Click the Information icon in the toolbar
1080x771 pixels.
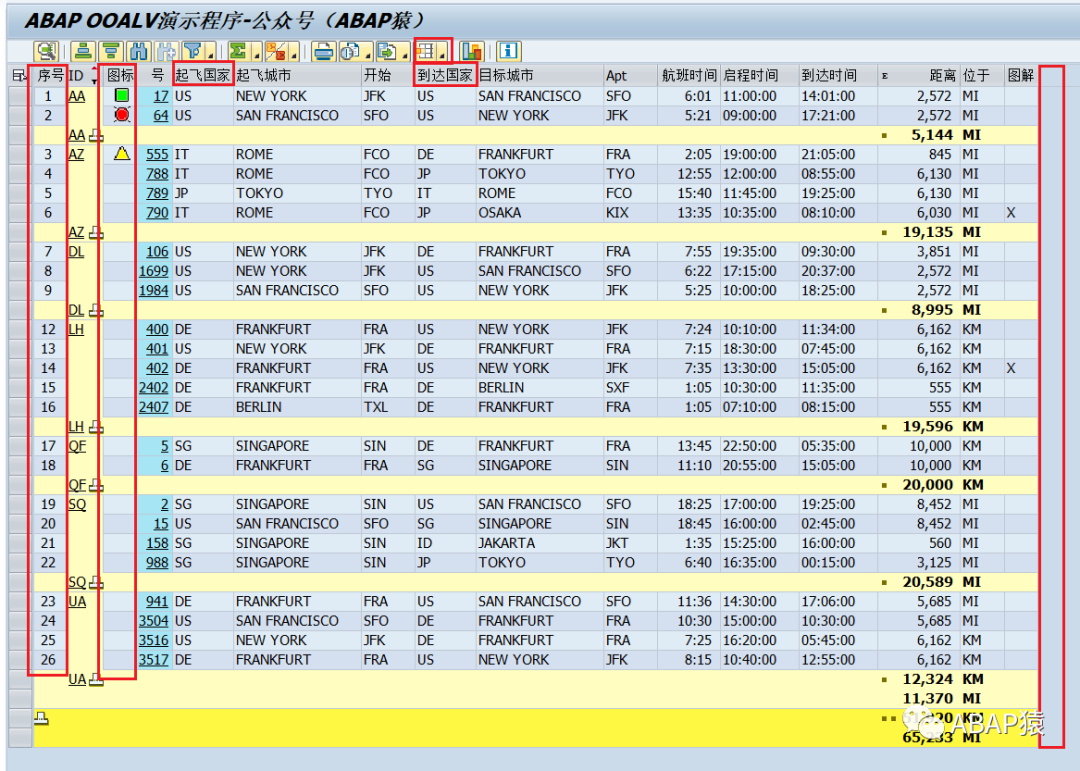click(x=508, y=51)
